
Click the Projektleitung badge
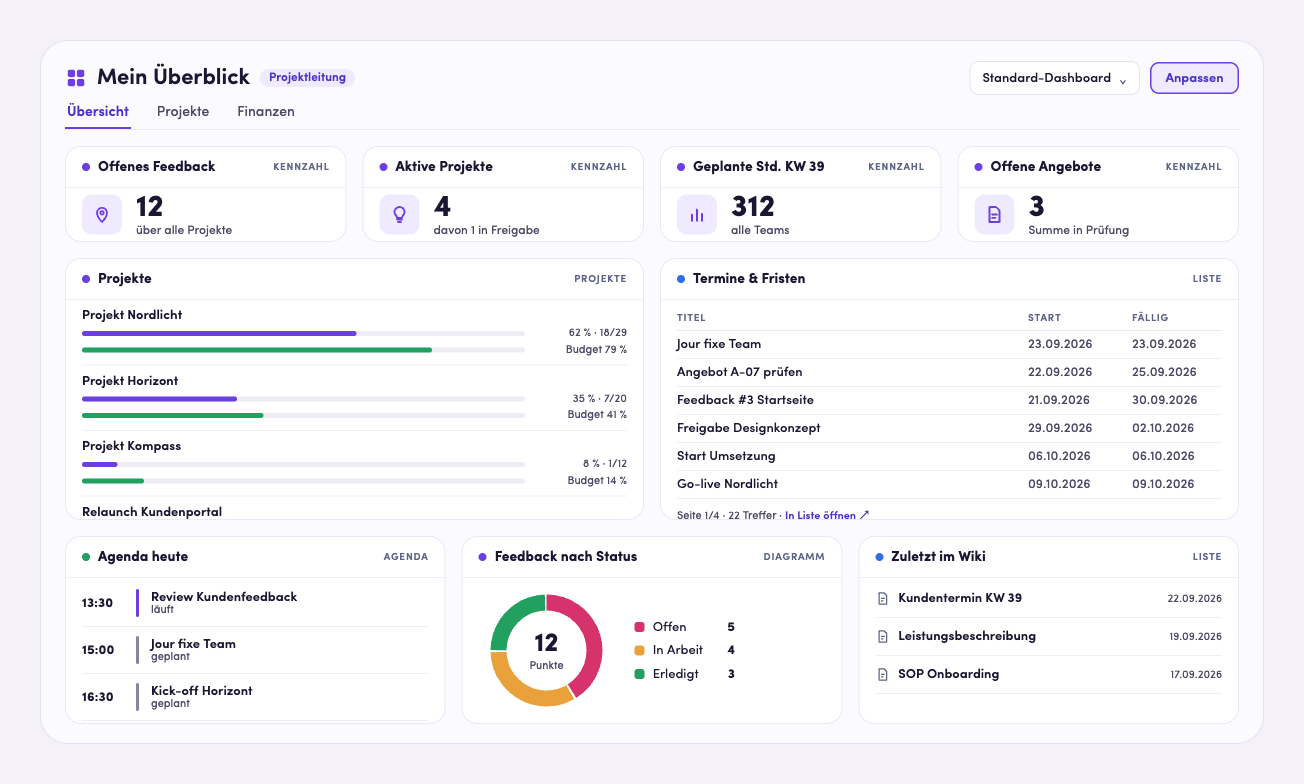pos(307,78)
